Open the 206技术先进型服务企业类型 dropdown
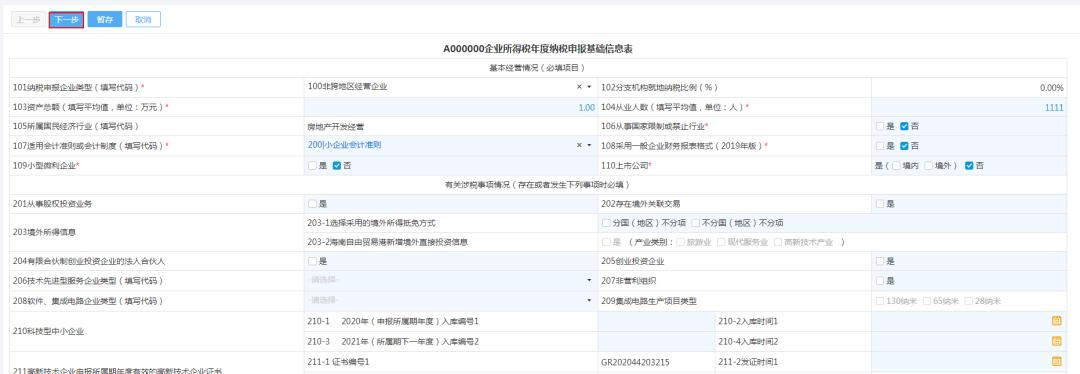 click(x=450, y=280)
